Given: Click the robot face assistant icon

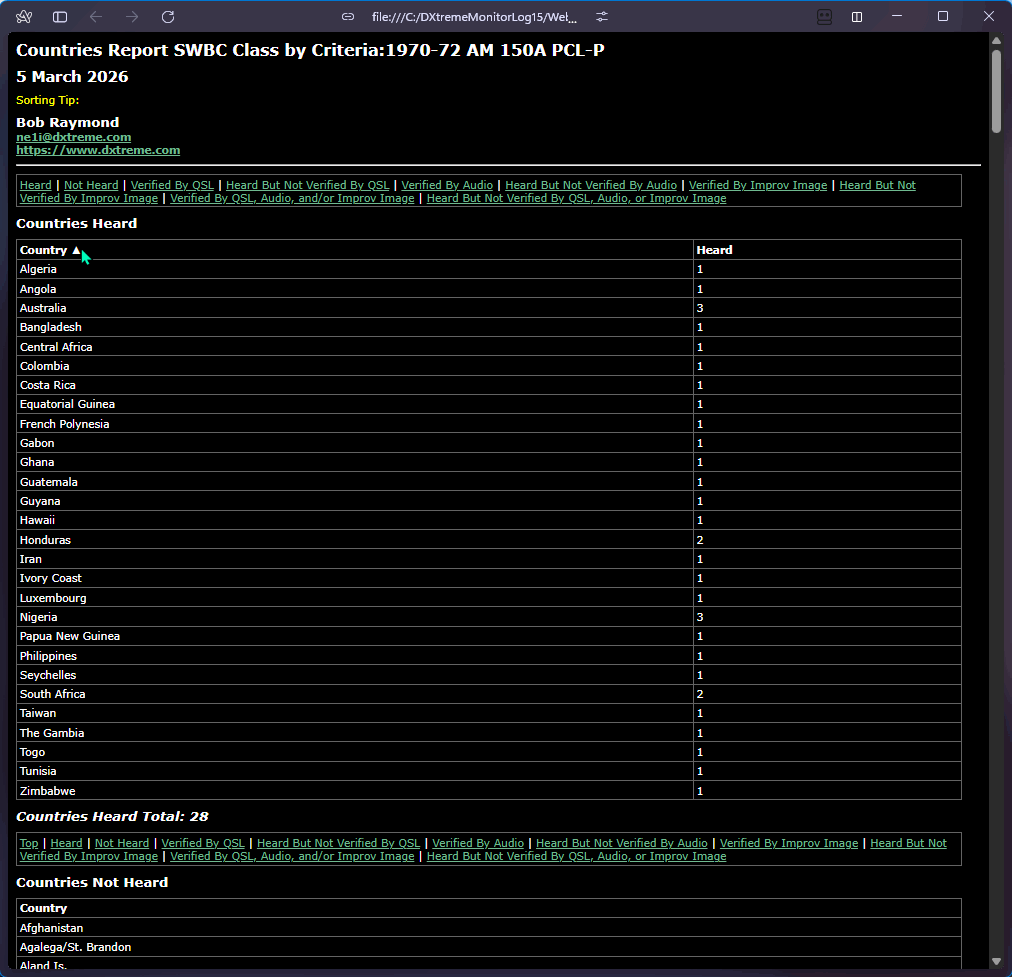Looking at the screenshot, I should pyautogui.click(x=824, y=17).
